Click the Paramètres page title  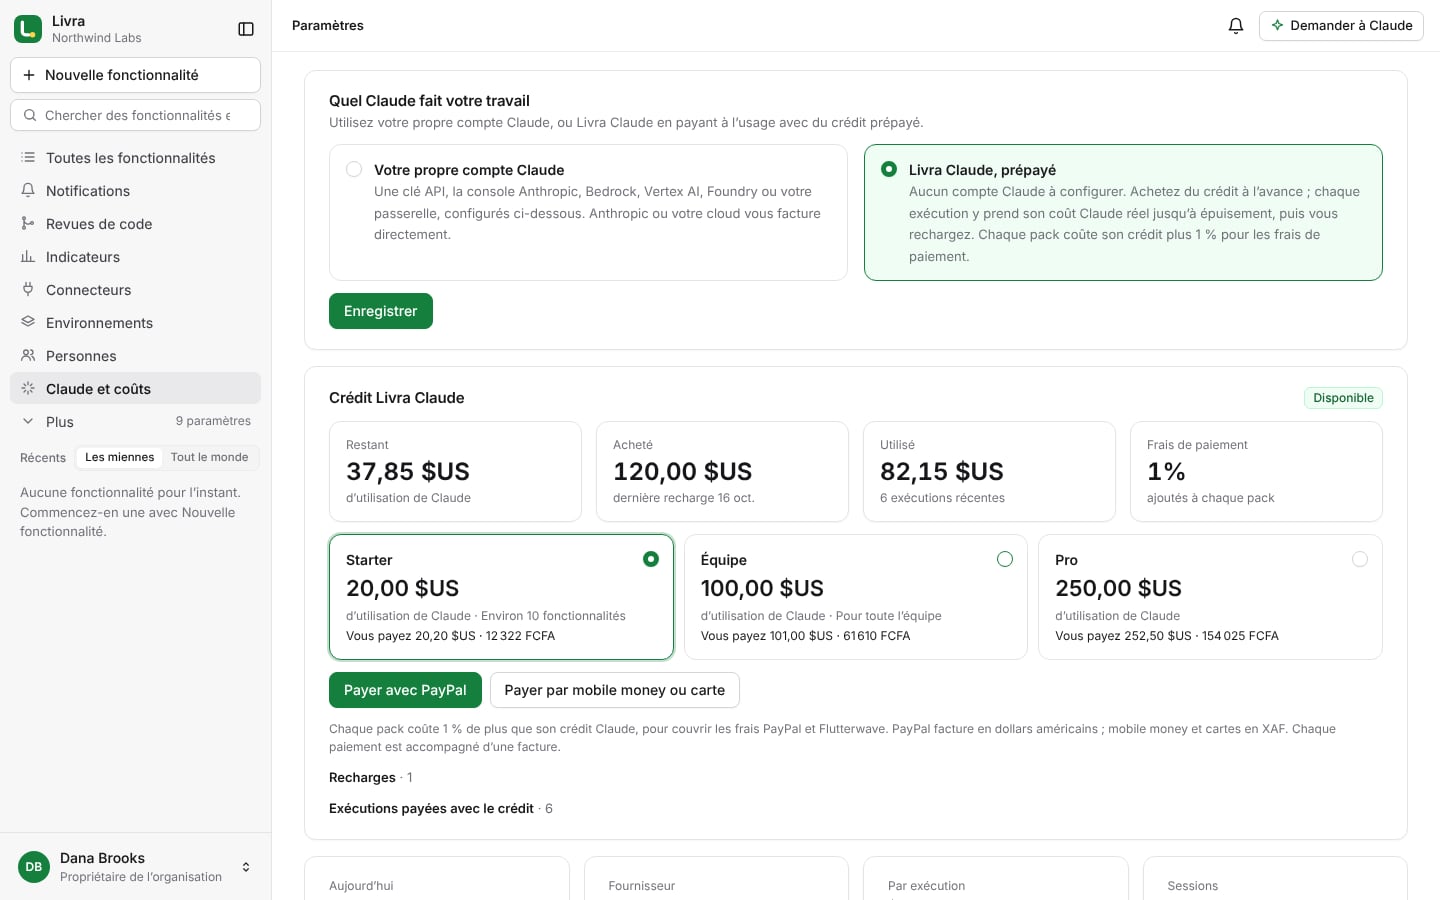pyautogui.click(x=328, y=26)
